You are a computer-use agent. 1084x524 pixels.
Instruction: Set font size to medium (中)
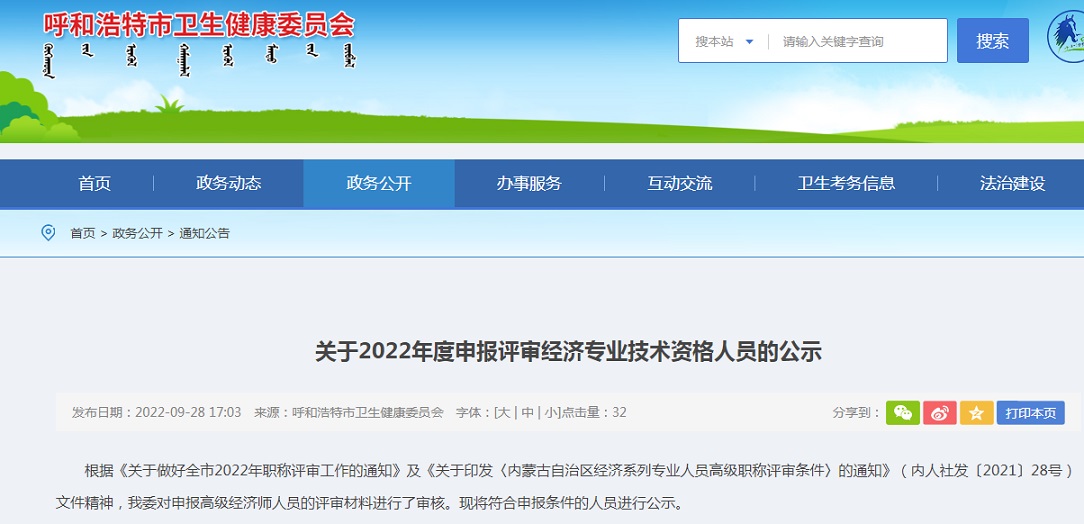(x=526, y=413)
